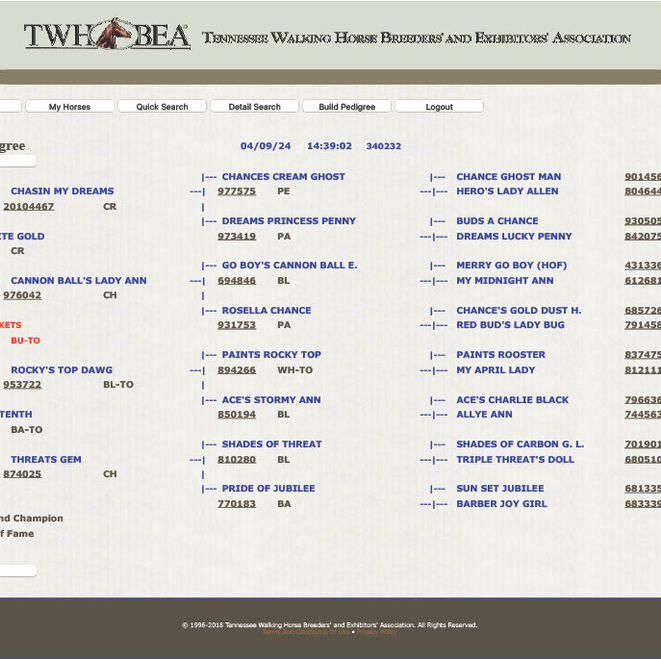Click horse name CANNON BALL'S LADY ANN
The image size is (661, 659).
79,280
